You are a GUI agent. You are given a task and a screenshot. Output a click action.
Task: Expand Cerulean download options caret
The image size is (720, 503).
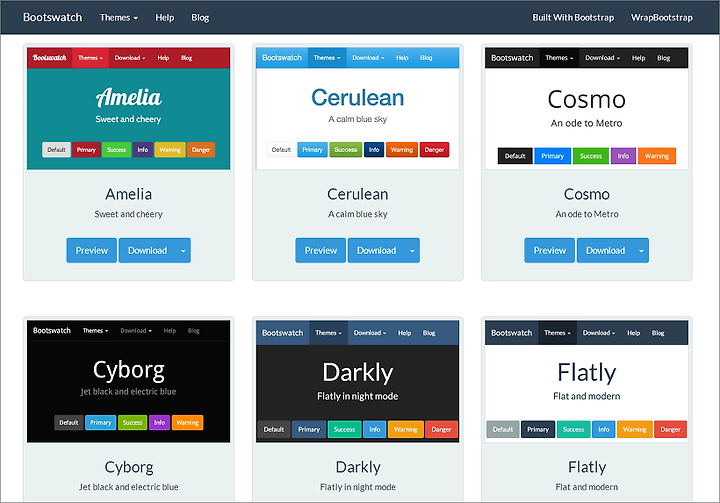(x=412, y=250)
